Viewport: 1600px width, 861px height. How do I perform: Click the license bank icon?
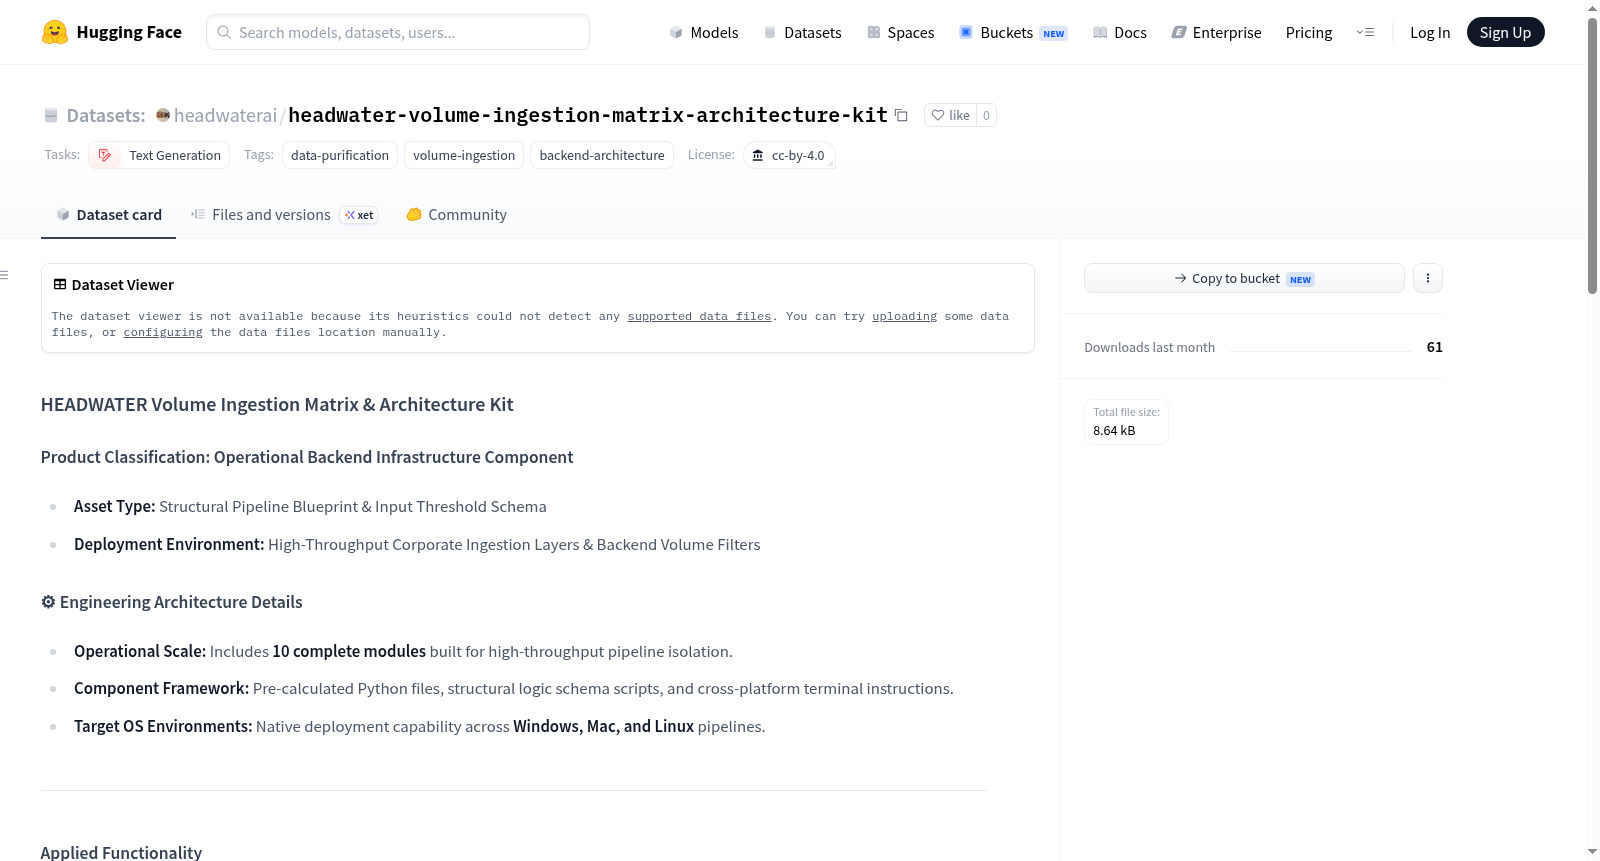[758, 155]
